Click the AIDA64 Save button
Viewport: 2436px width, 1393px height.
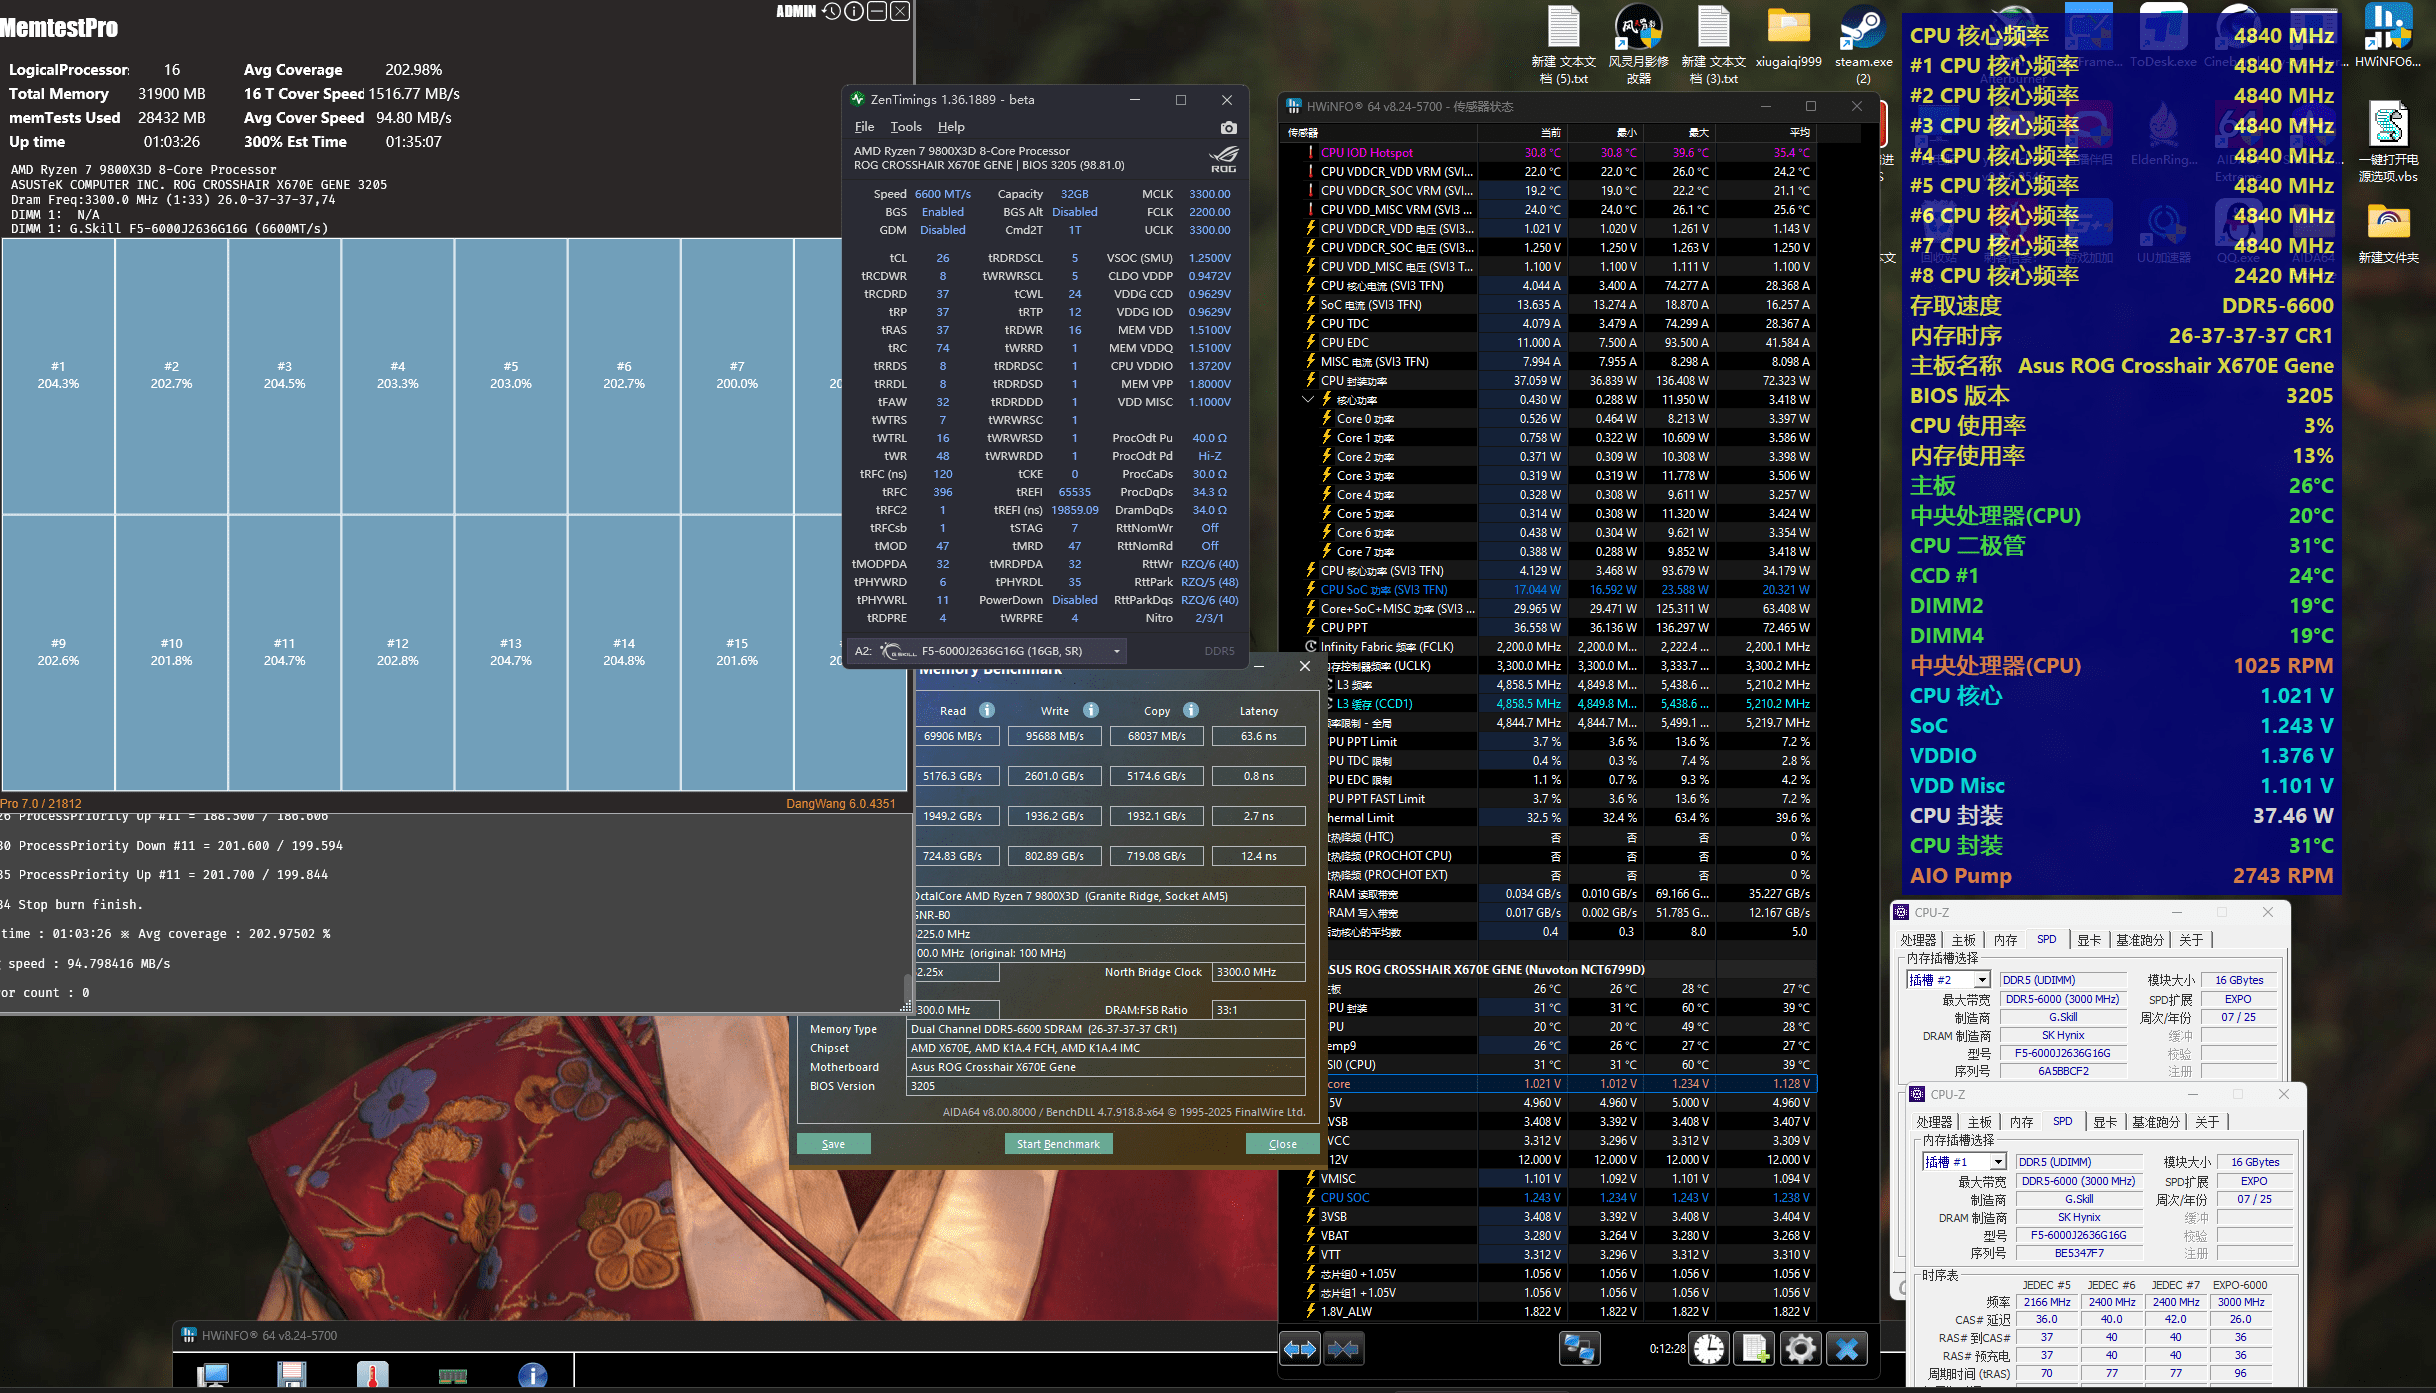[833, 1144]
